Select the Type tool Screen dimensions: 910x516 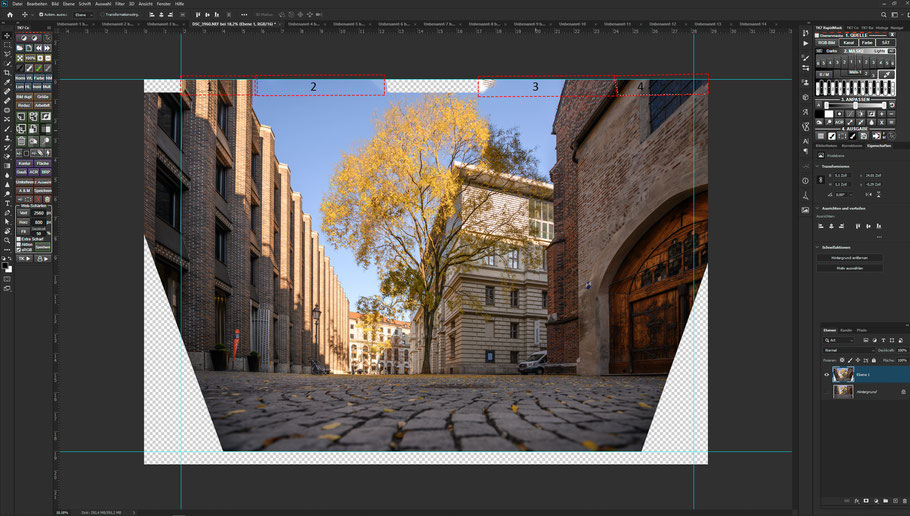click(7, 203)
